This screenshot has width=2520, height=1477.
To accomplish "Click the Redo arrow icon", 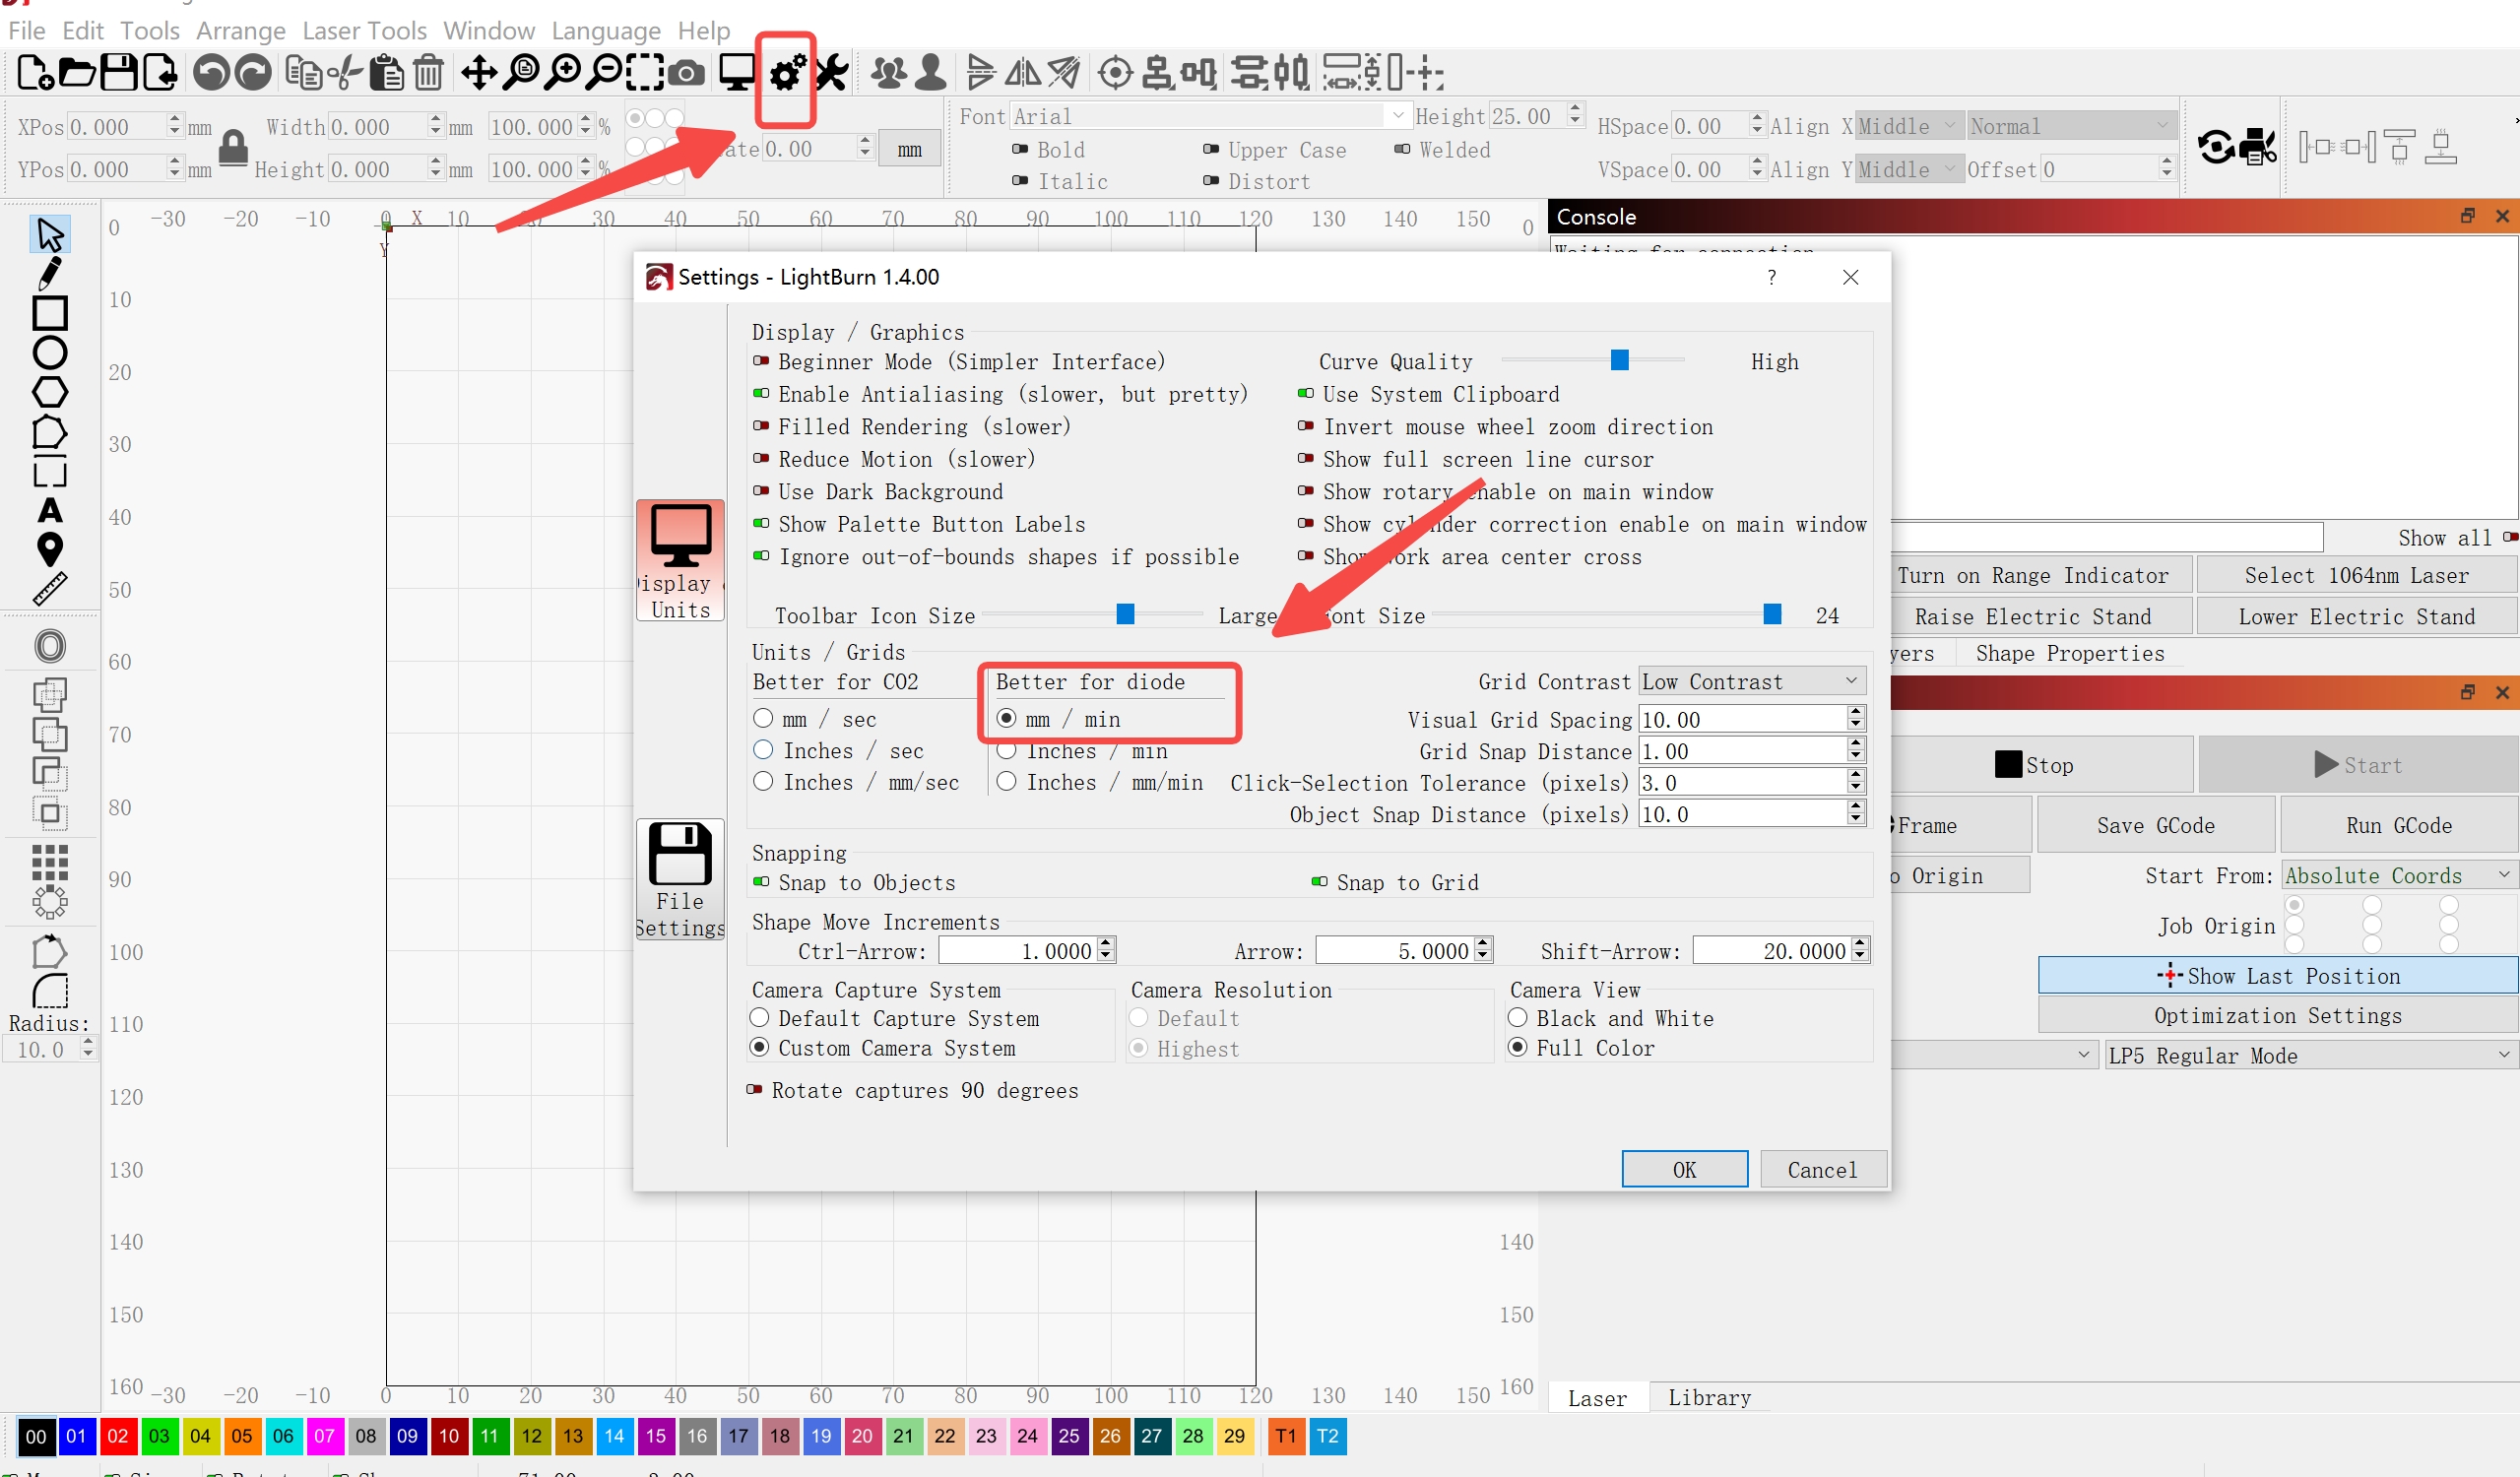I will point(252,73).
